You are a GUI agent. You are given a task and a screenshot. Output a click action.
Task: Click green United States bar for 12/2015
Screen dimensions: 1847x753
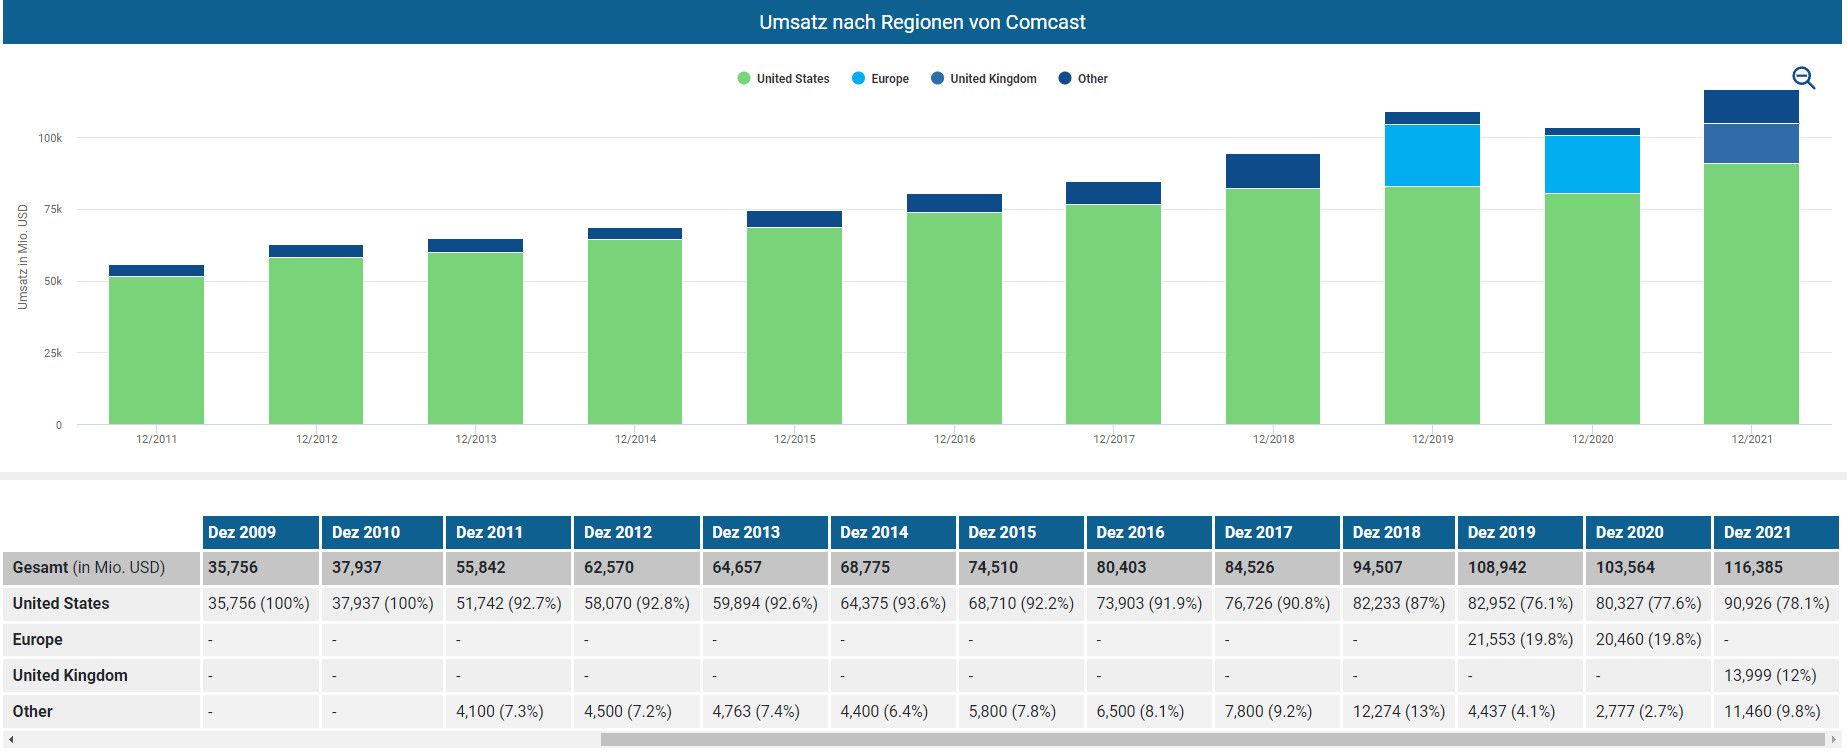pos(794,325)
